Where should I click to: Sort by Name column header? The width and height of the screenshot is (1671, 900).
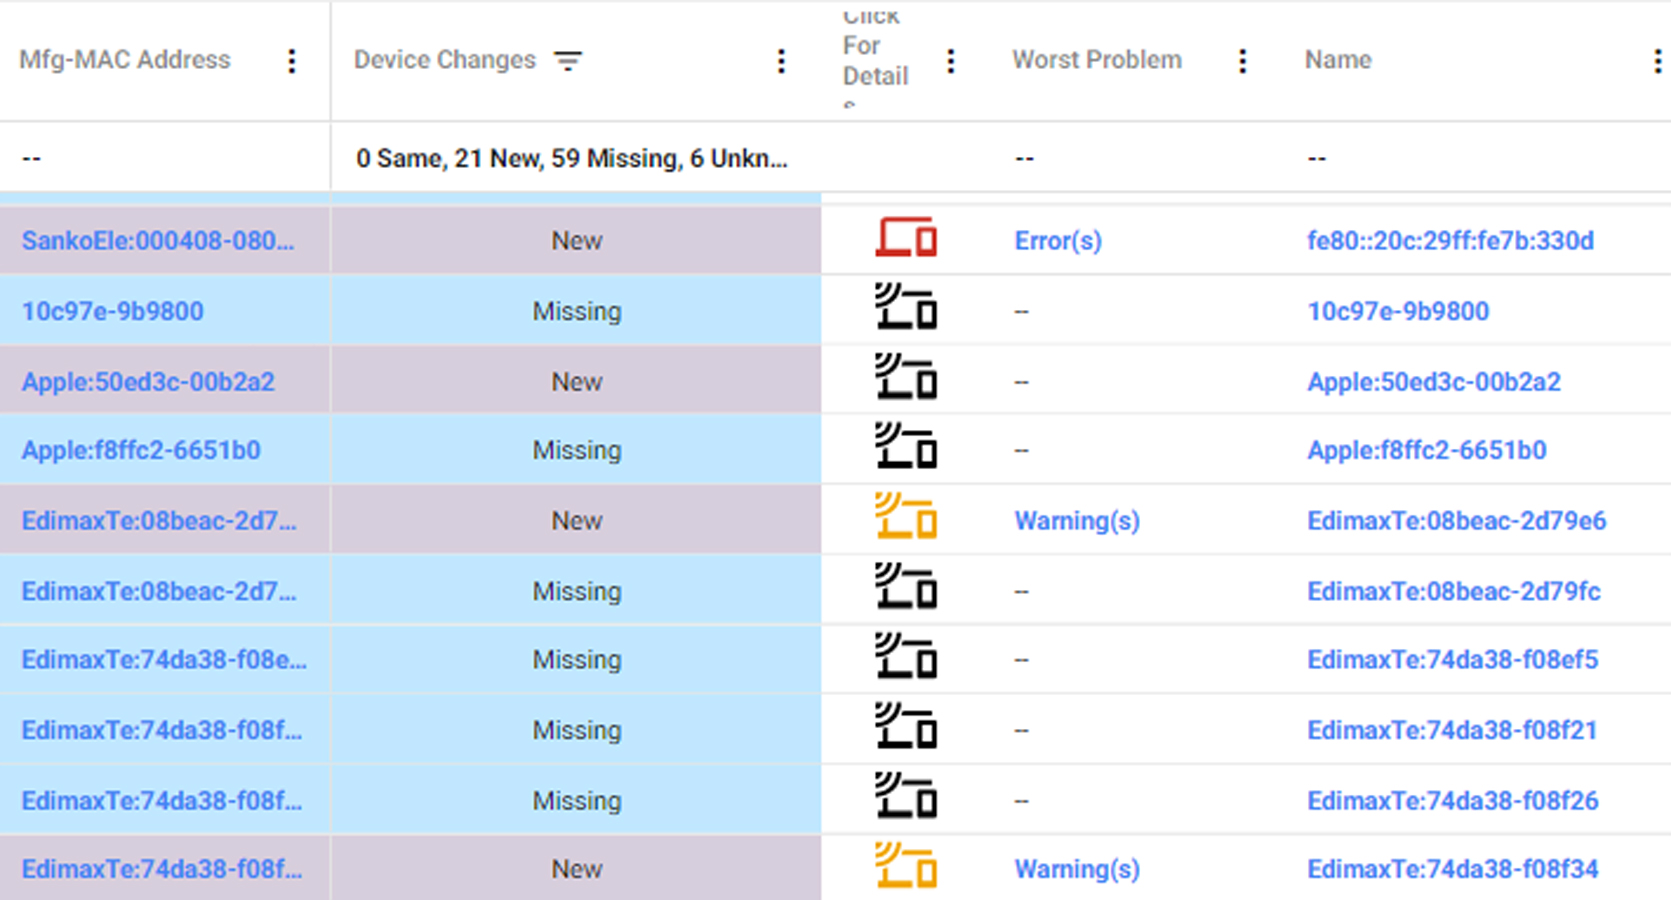pos(1337,60)
